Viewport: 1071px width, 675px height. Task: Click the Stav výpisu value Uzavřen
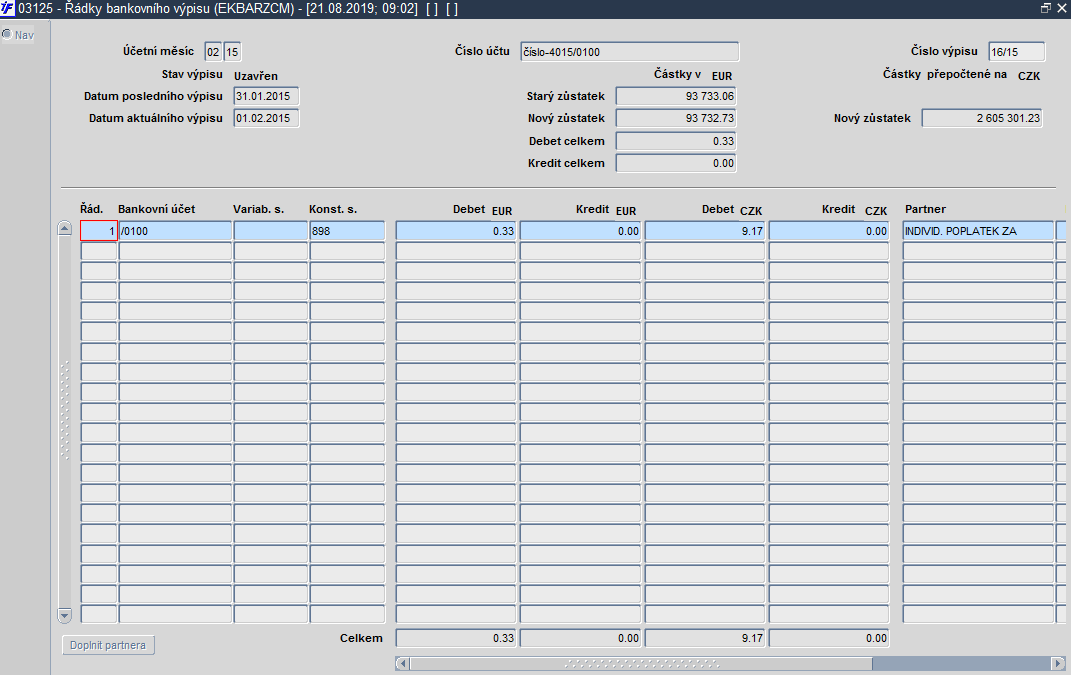256,76
